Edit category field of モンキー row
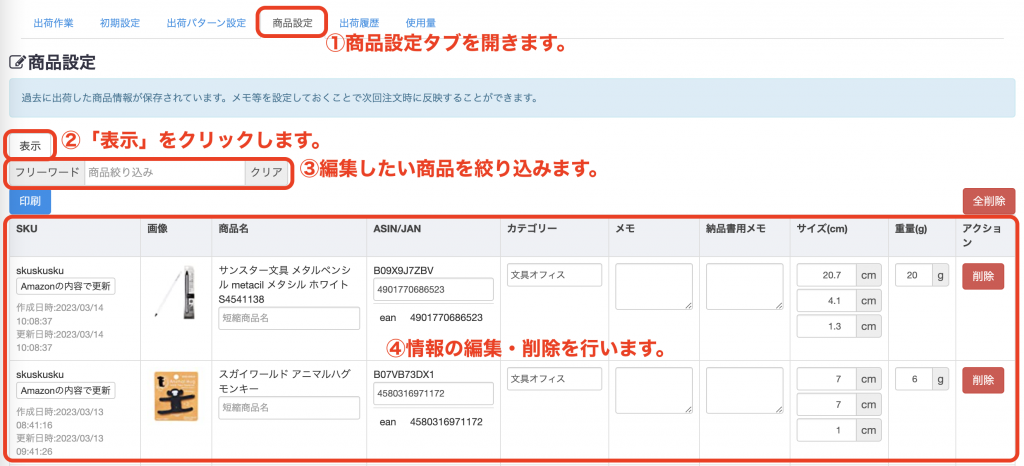This screenshot has height=466, width=1024. [554, 379]
